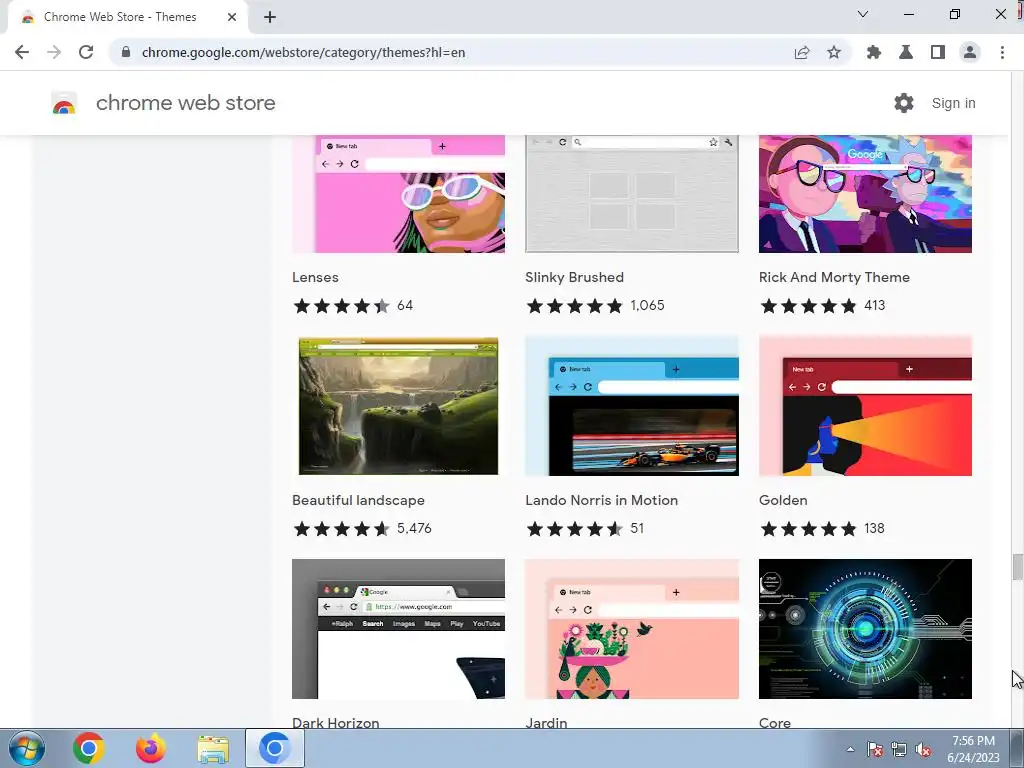Viewport: 1024px width, 768px height.
Task: Open the Golden theme thumbnail
Action: pyautogui.click(x=865, y=406)
